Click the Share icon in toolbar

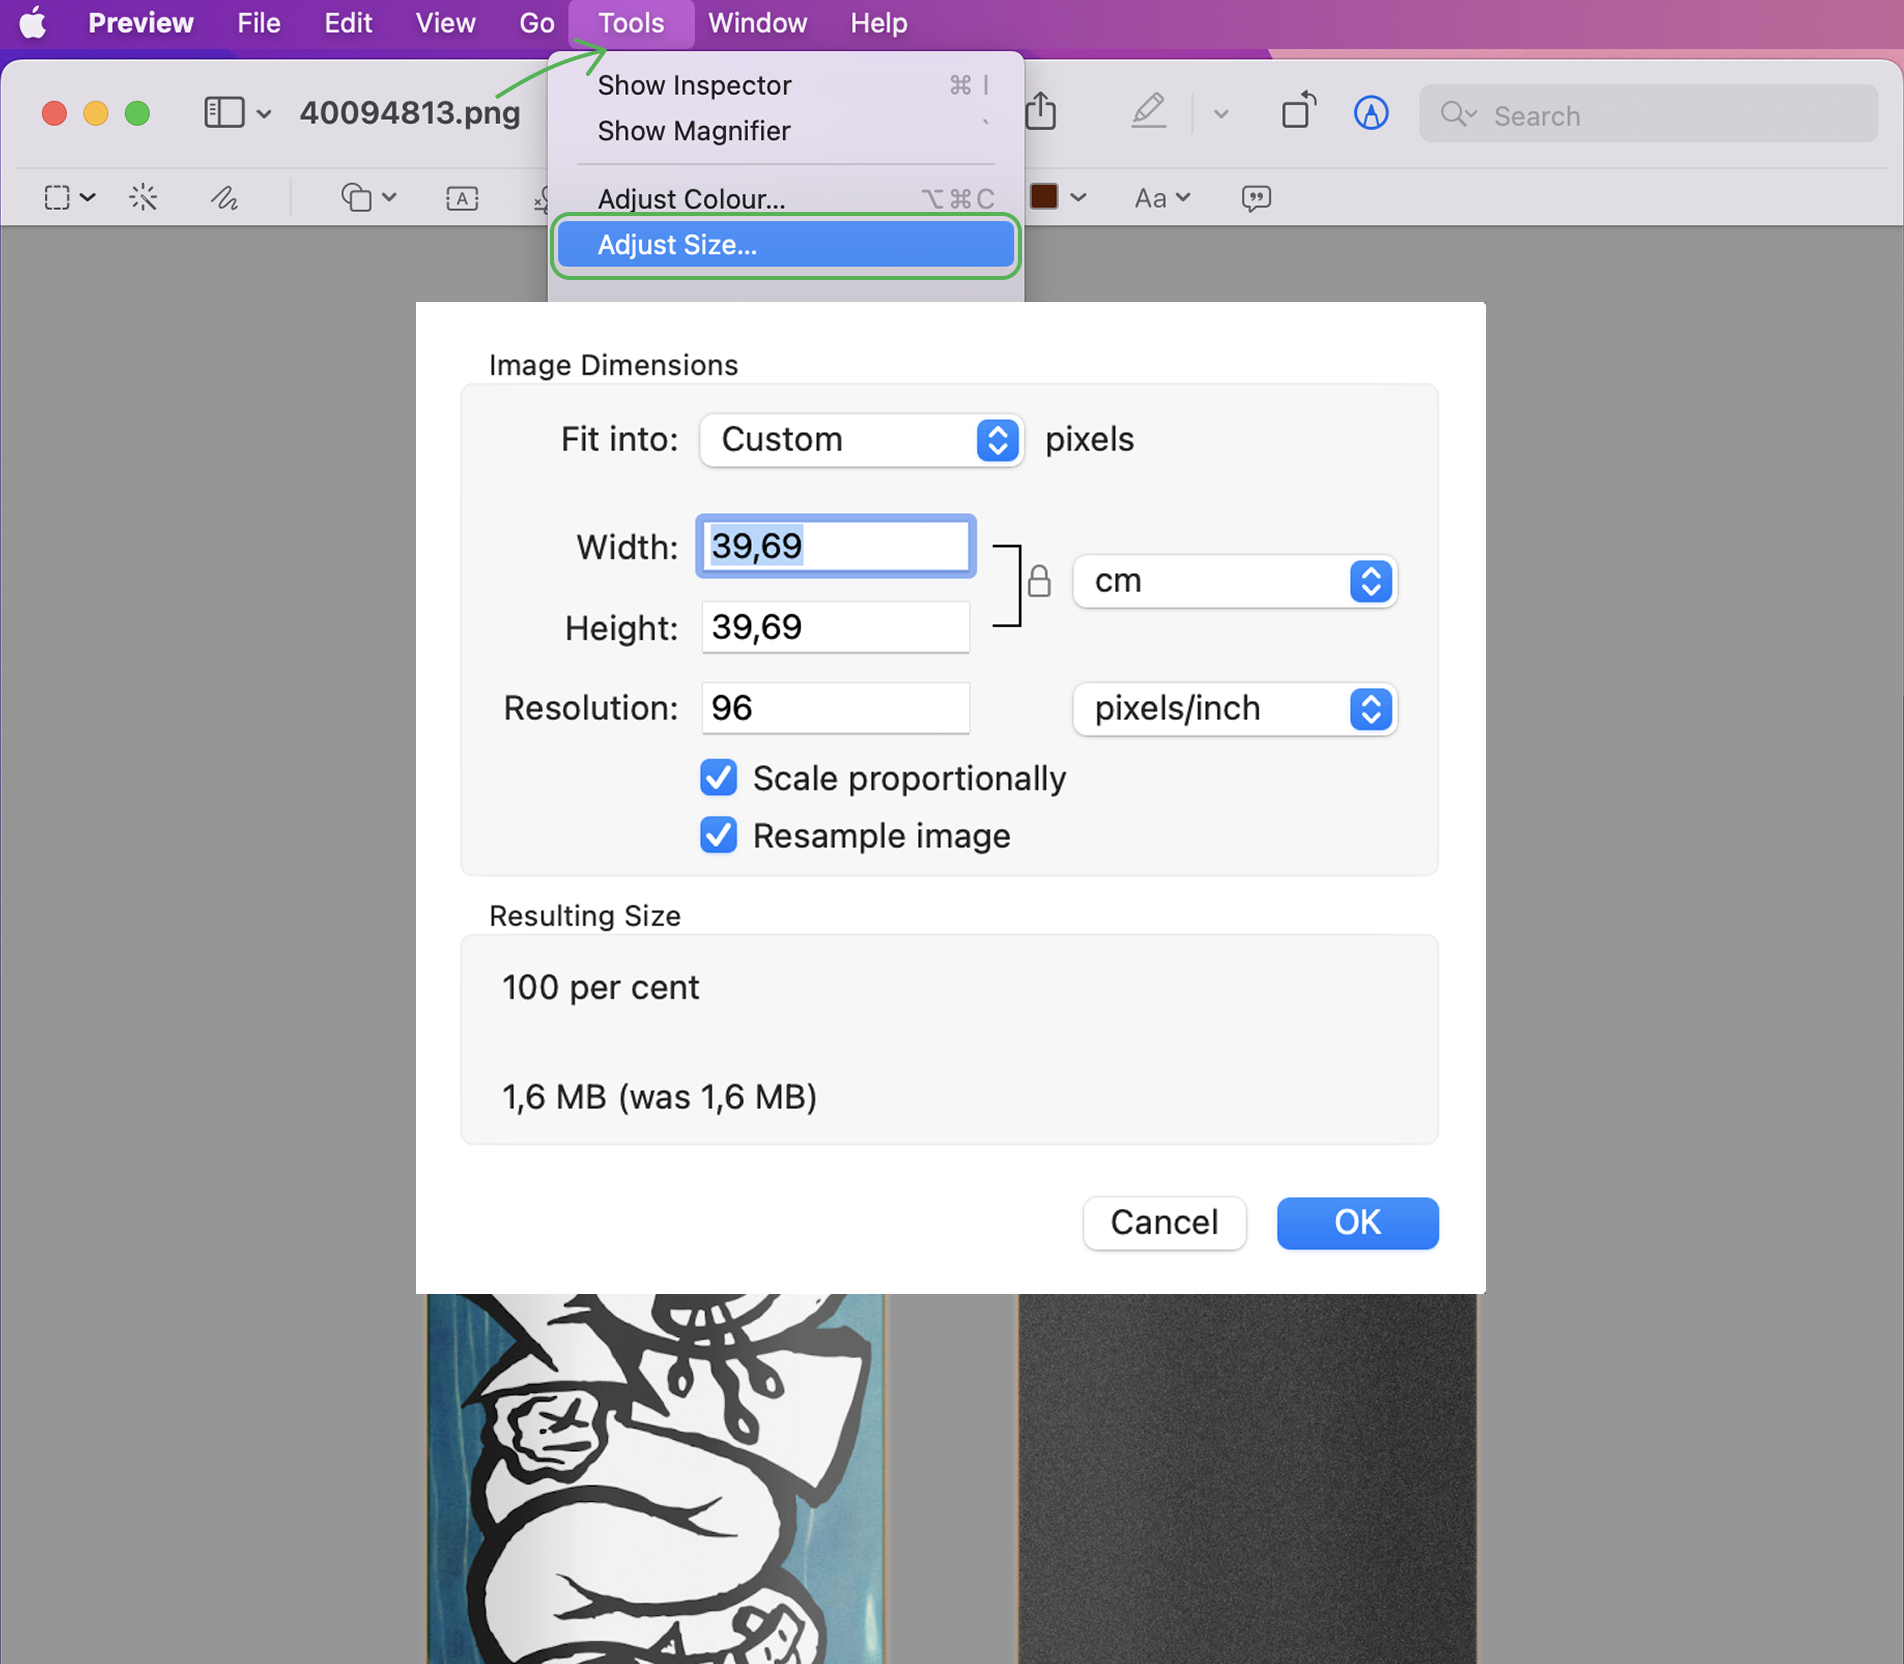click(1041, 112)
